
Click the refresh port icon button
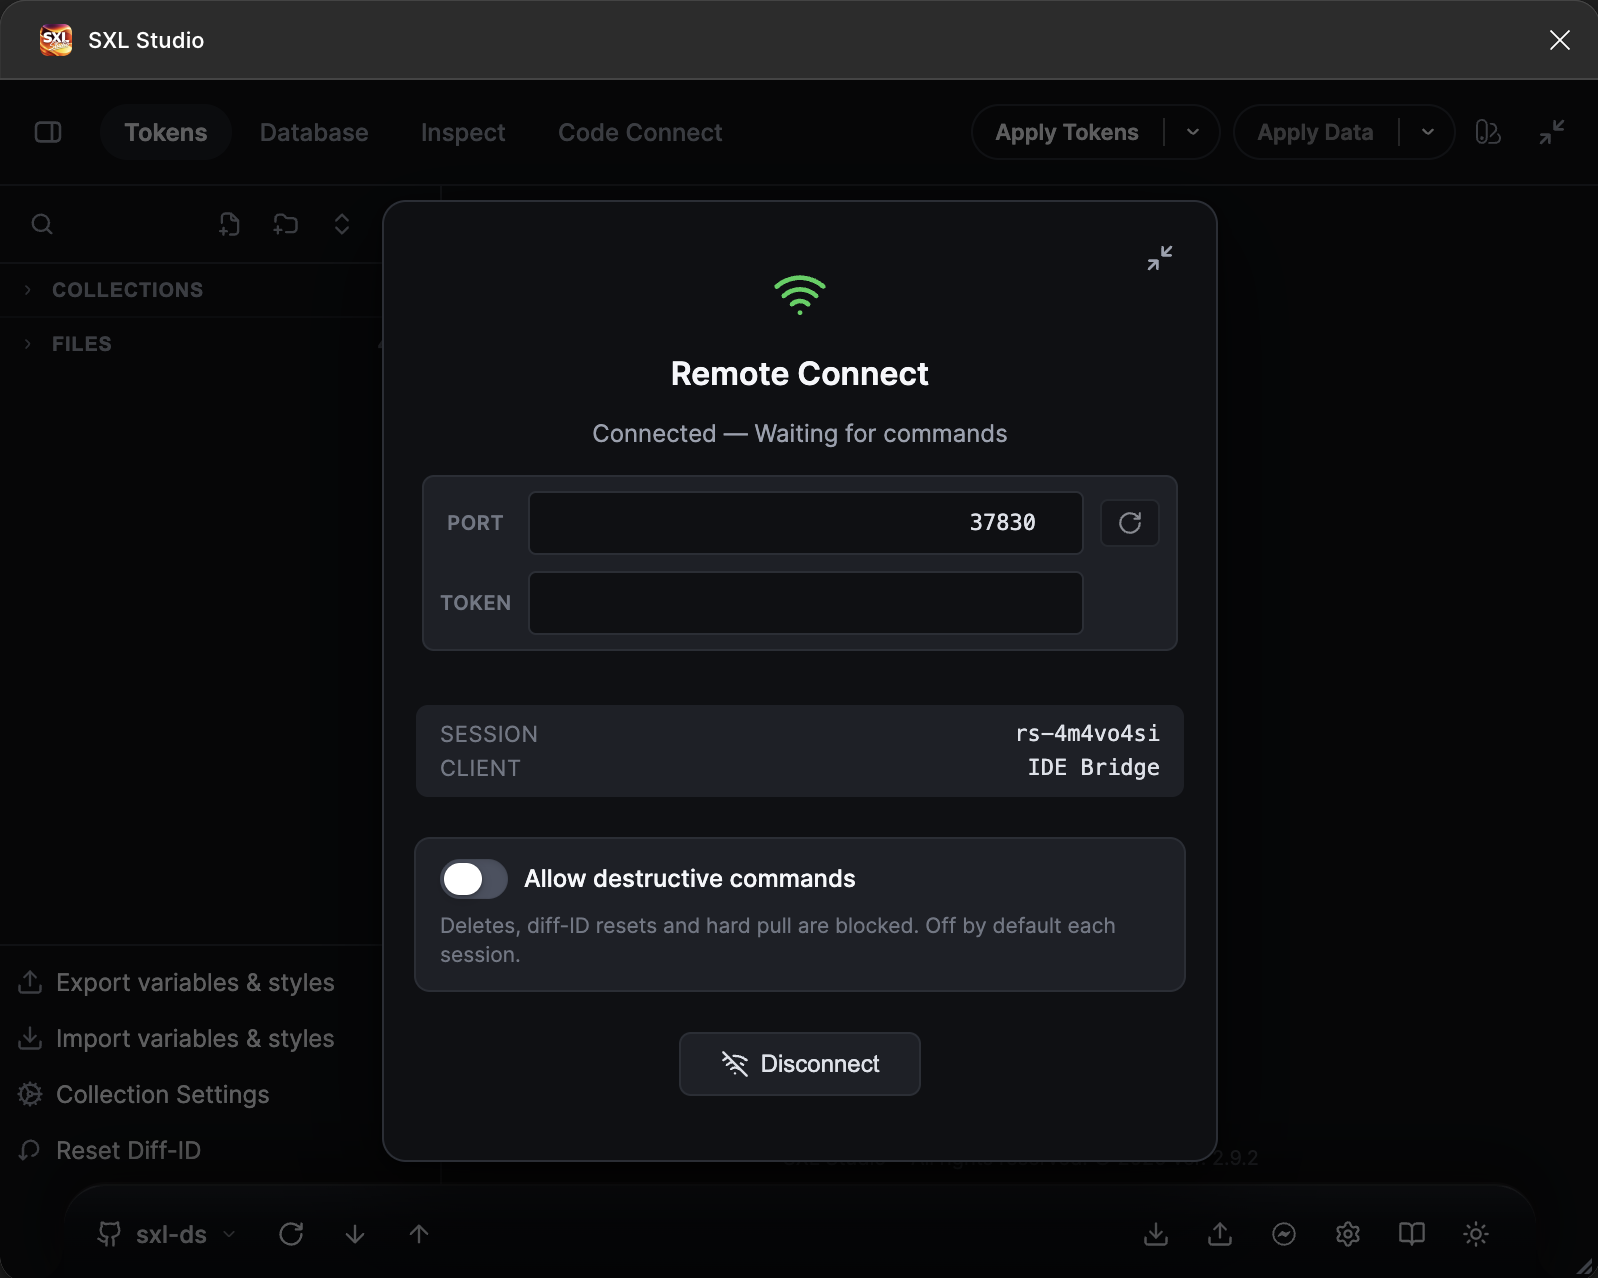click(x=1129, y=523)
